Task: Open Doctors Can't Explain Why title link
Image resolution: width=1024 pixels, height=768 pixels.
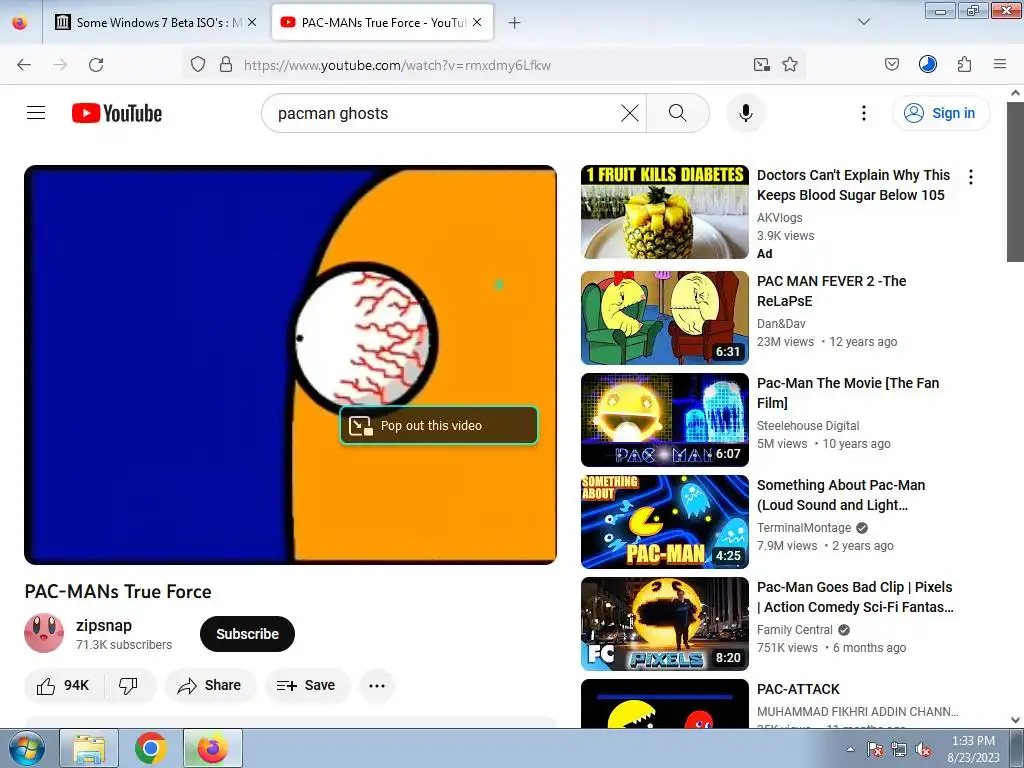Action: (x=853, y=185)
